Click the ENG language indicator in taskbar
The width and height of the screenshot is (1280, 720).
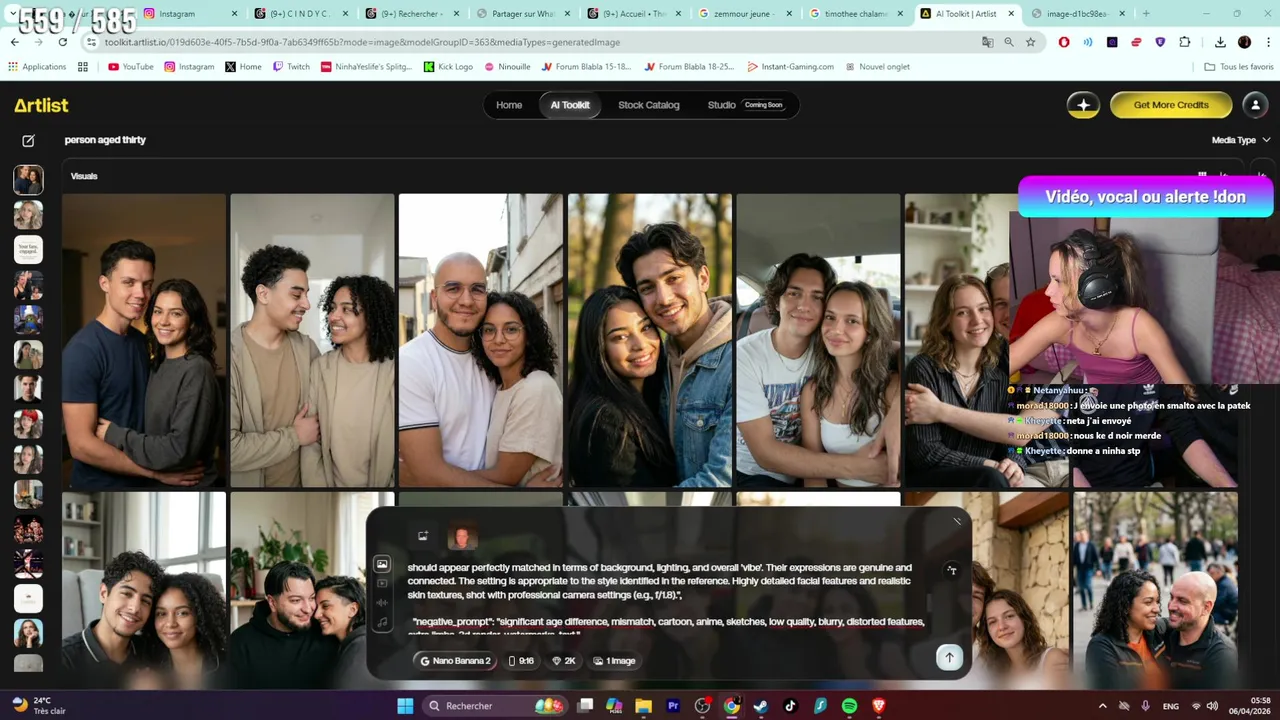click(x=1169, y=706)
